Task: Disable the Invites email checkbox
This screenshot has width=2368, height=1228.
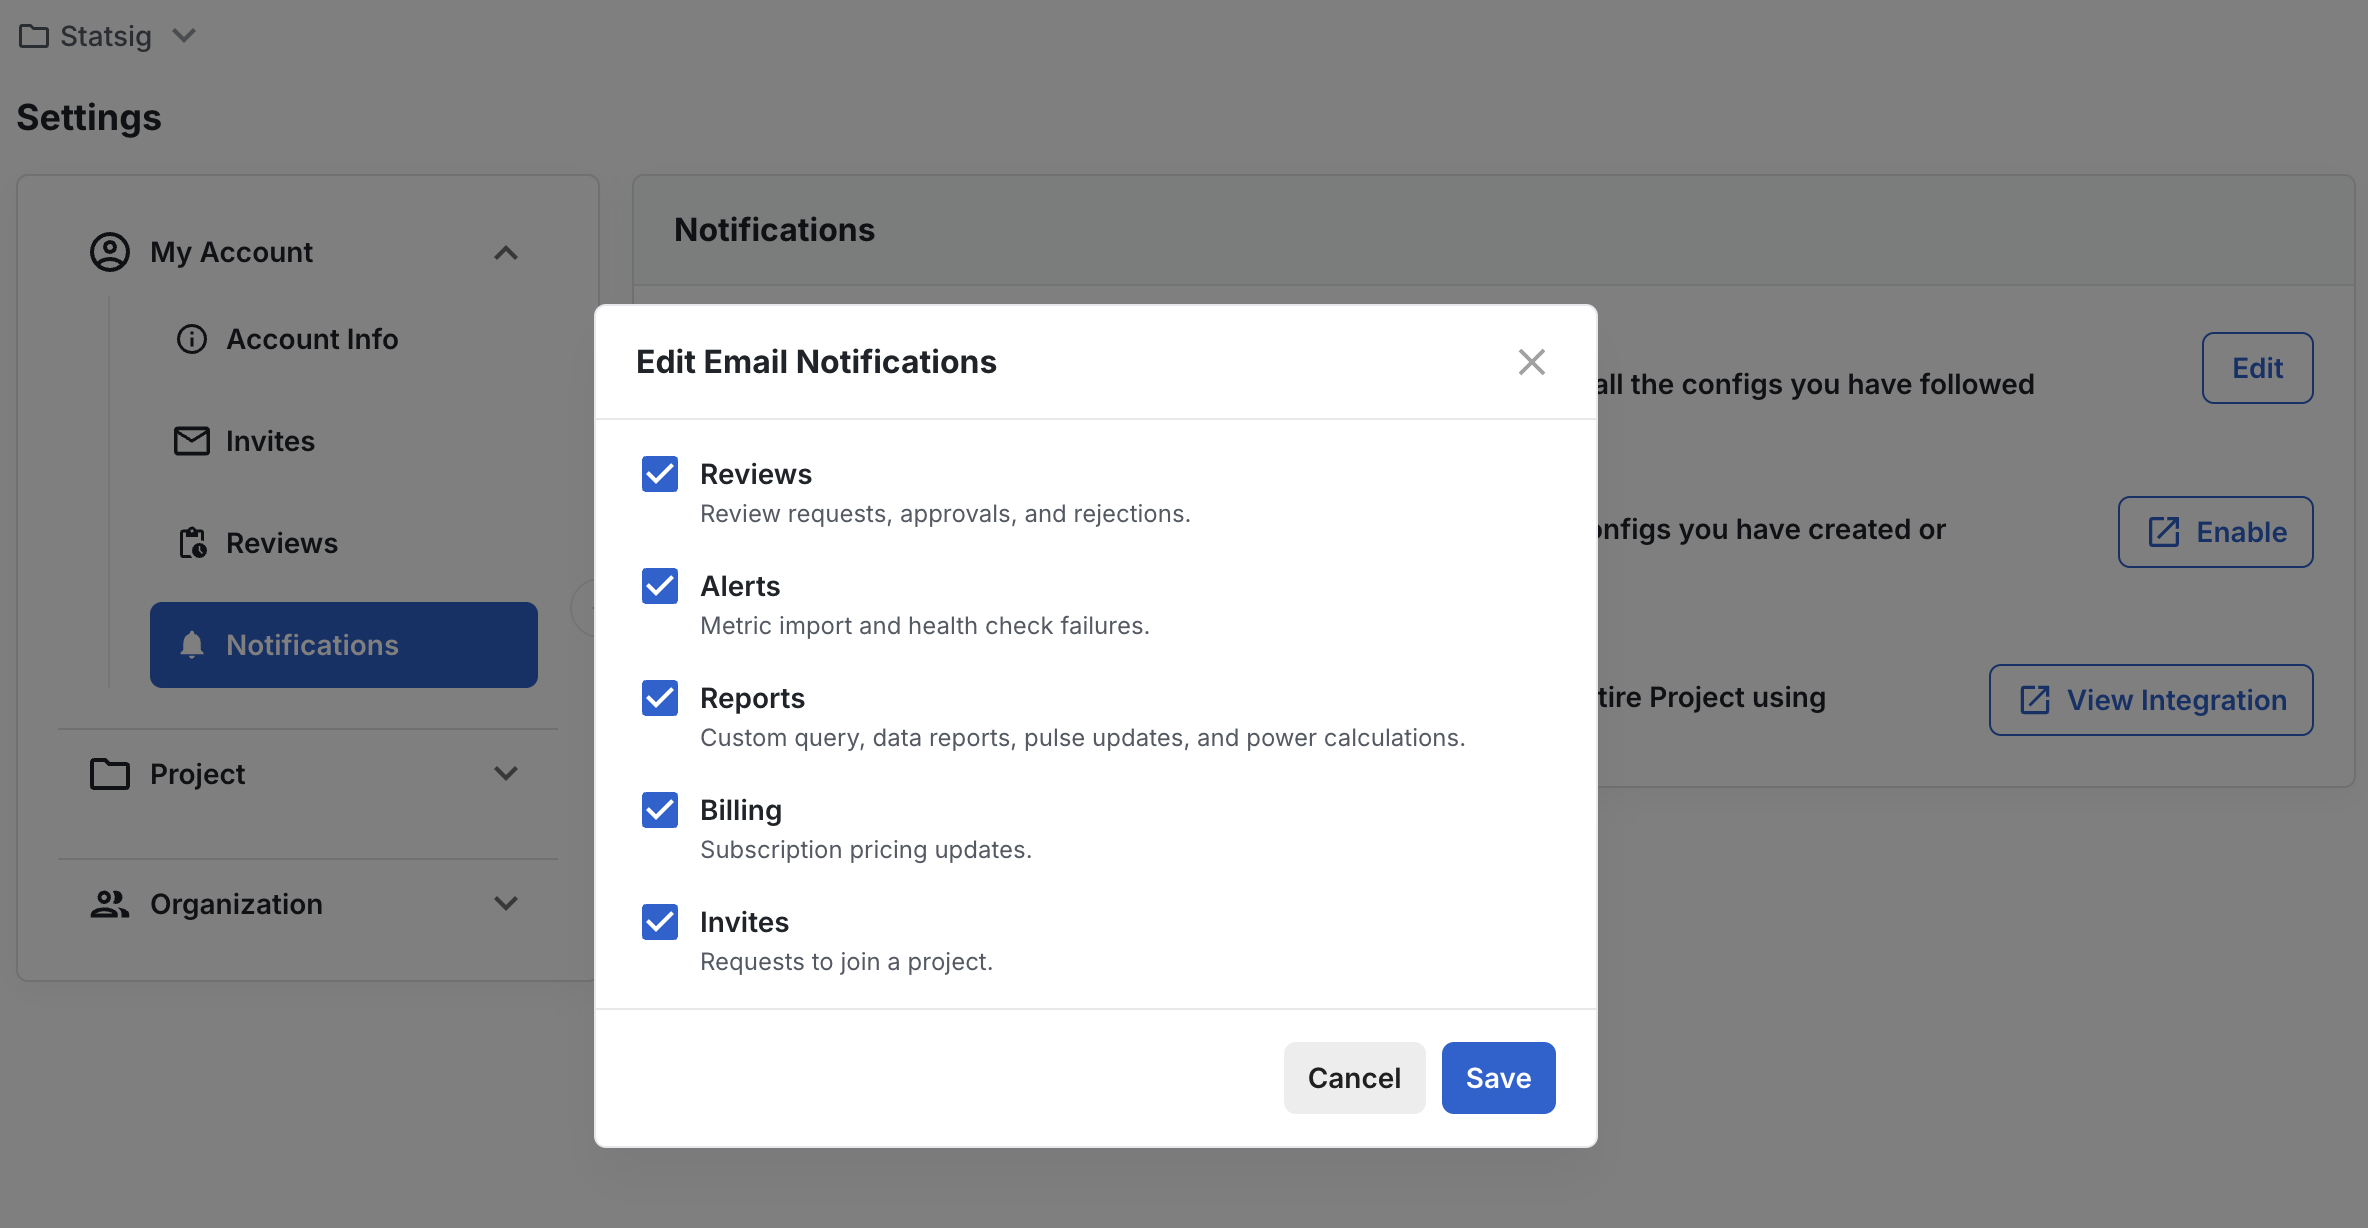Action: [x=660, y=922]
